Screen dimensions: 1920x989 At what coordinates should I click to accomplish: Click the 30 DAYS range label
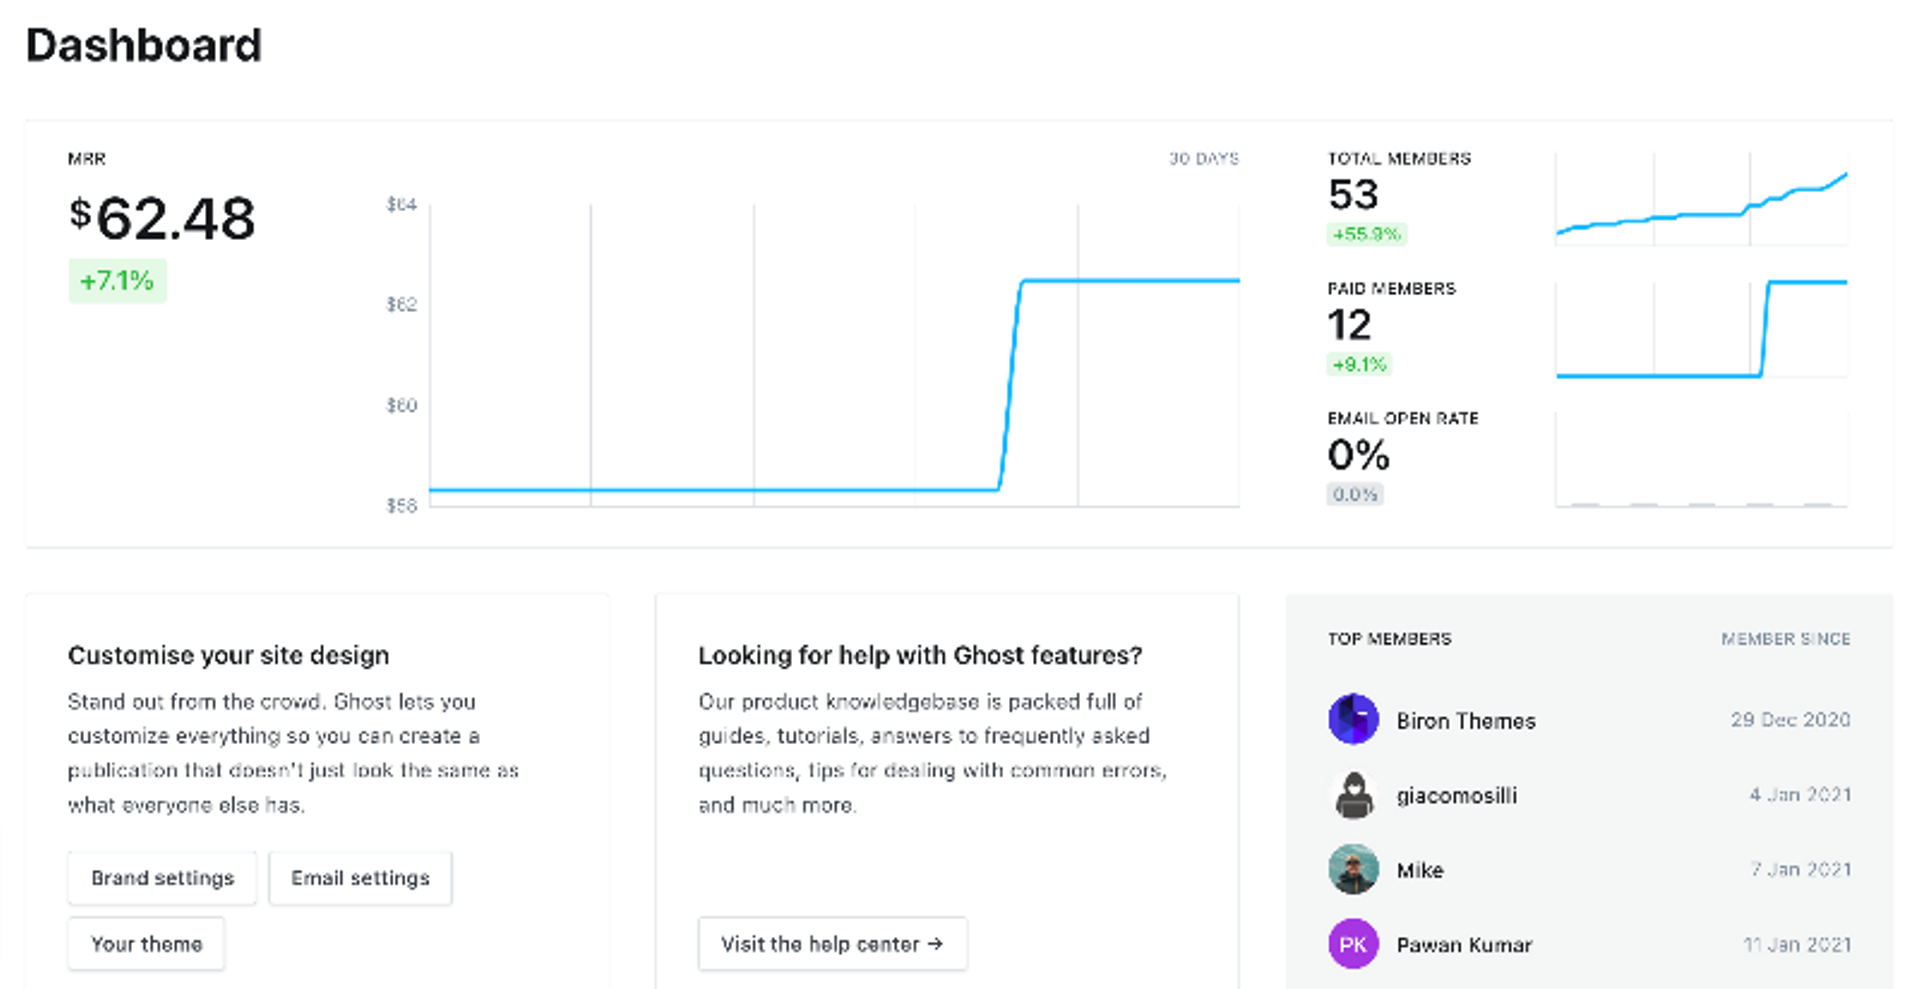[1204, 159]
